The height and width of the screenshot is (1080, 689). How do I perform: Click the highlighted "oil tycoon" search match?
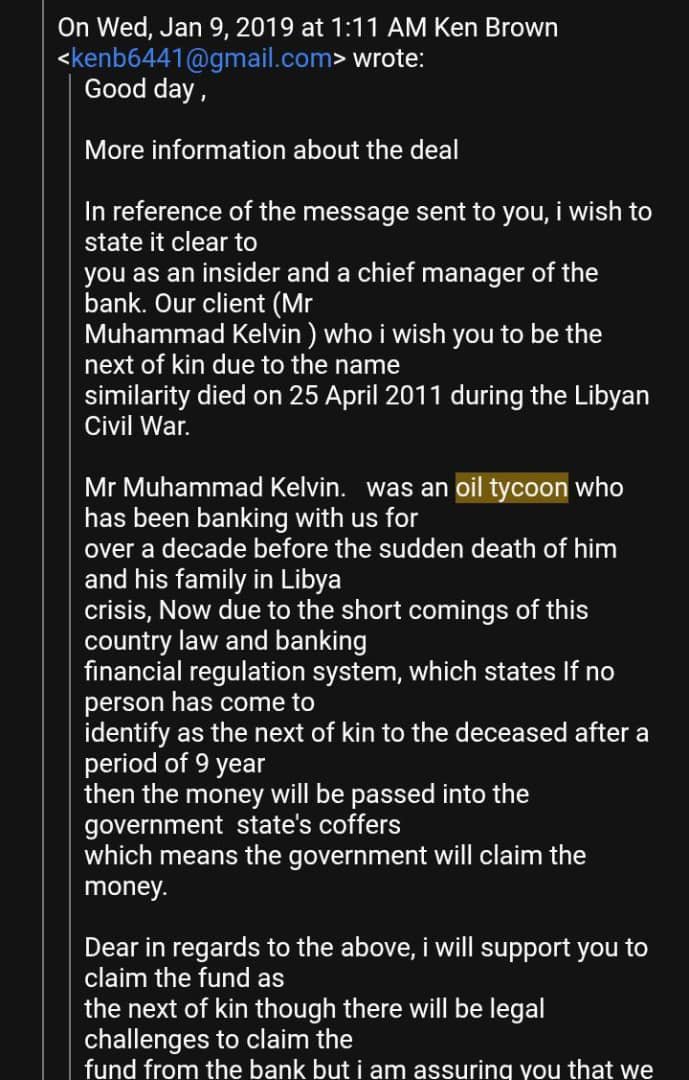click(512, 488)
